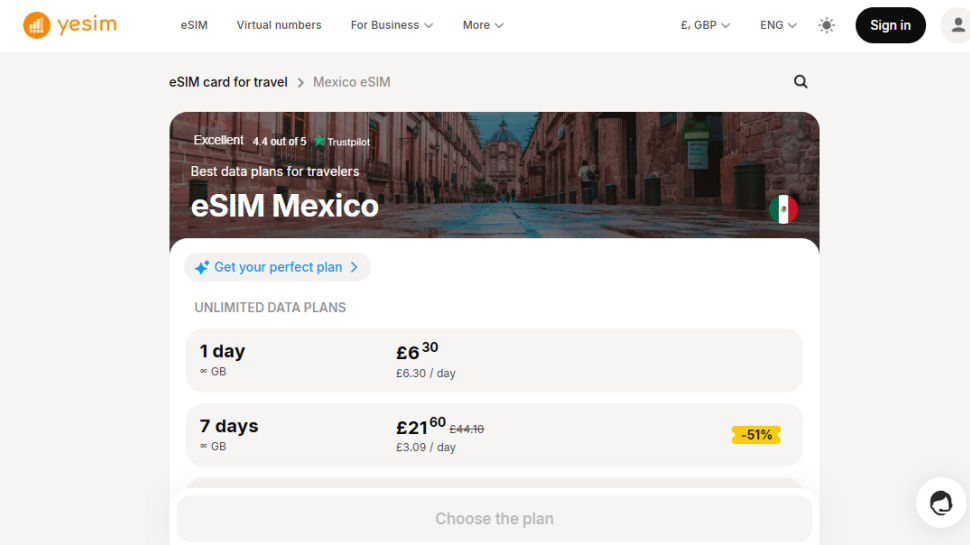Open the £, GBP currency selector
Image resolution: width=970 pixels, height=545 pixels.
[705, 25]
